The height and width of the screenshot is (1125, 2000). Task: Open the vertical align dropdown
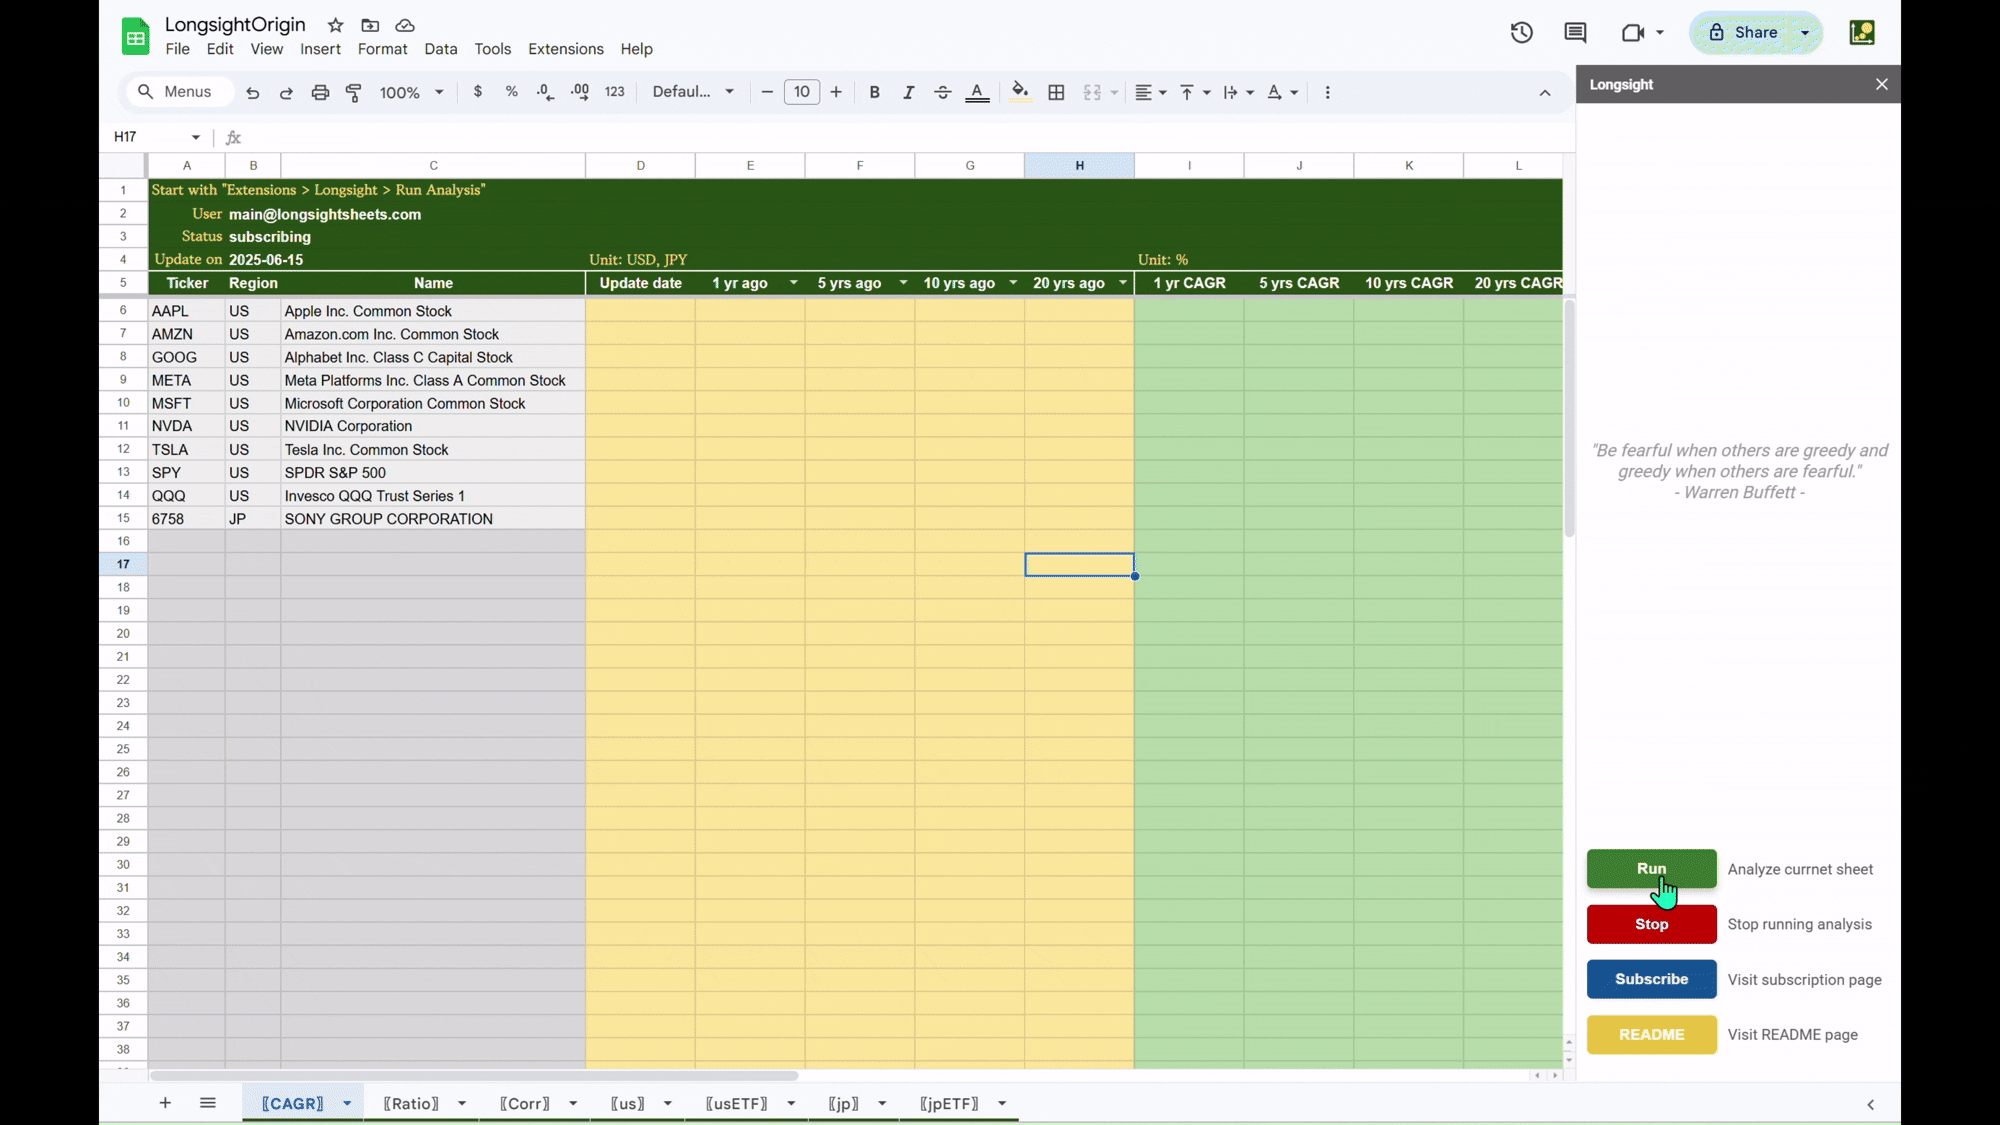pos(1195,92)
